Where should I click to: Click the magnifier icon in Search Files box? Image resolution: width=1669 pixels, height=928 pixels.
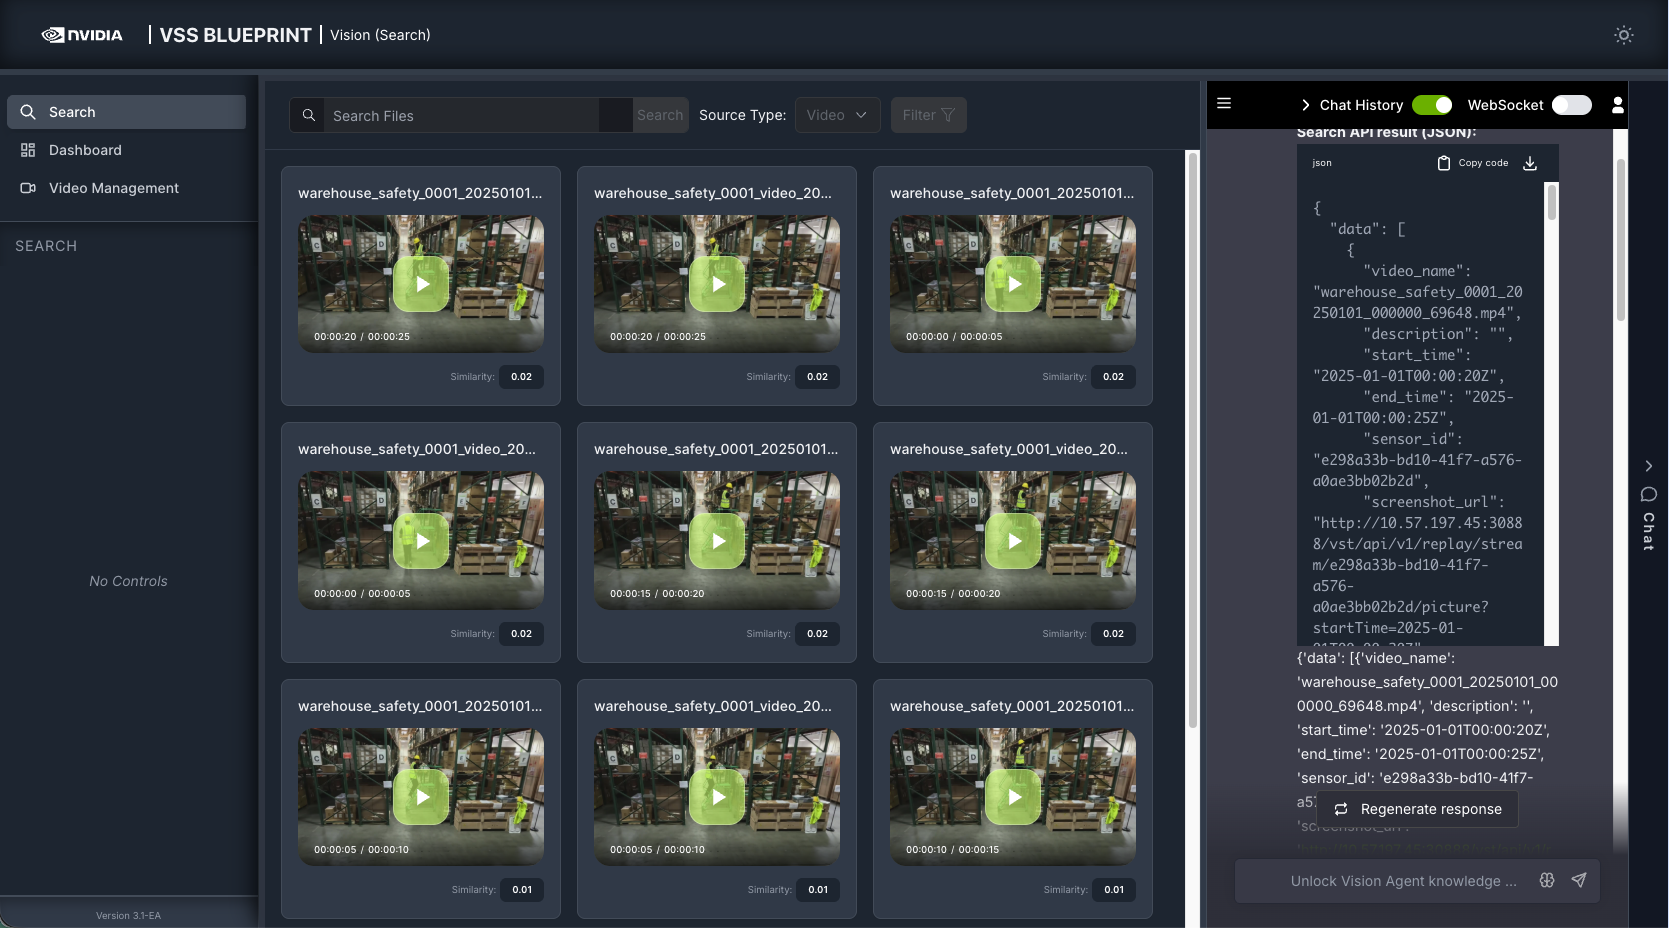tap(309, 115)
